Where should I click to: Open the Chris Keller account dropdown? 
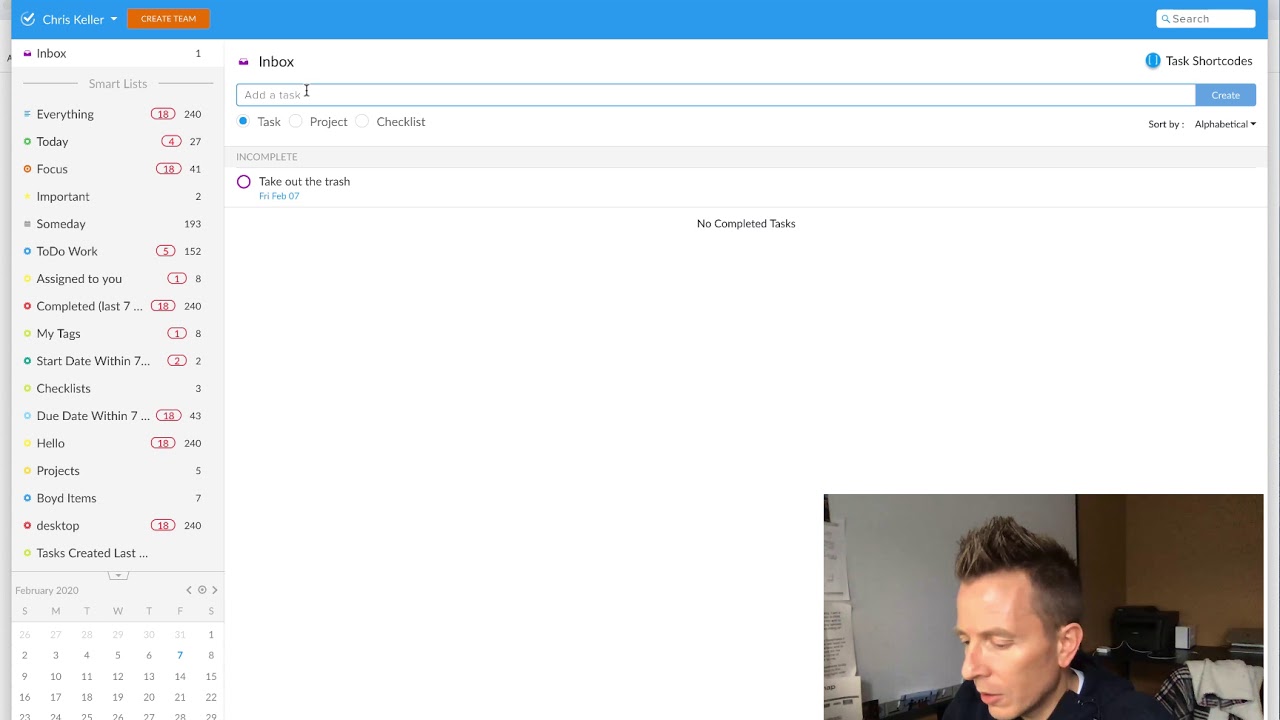tap(79, 19)
